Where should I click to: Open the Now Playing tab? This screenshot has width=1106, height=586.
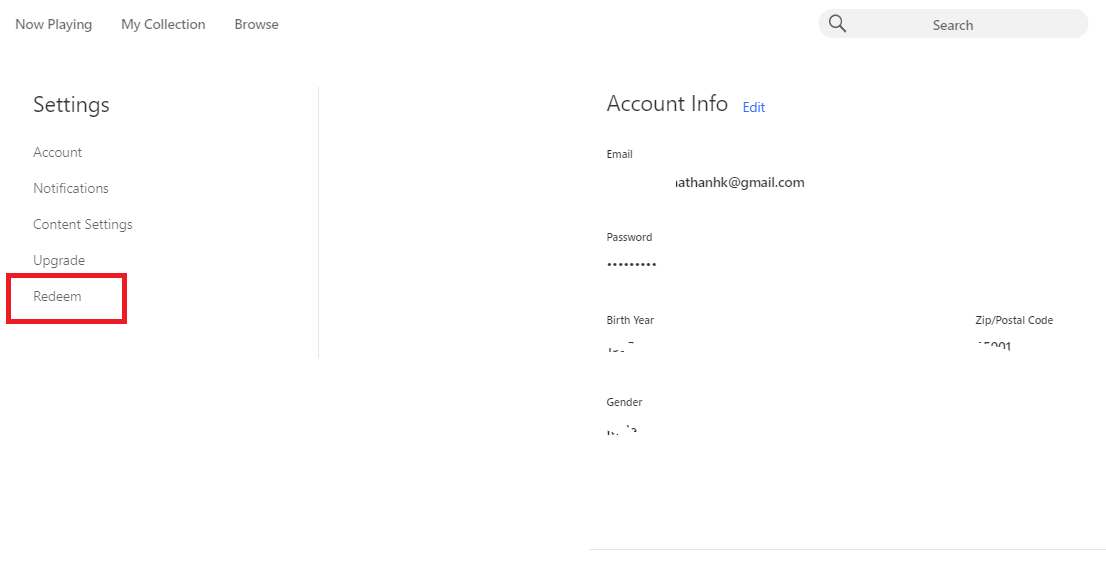tap(54, 24)
